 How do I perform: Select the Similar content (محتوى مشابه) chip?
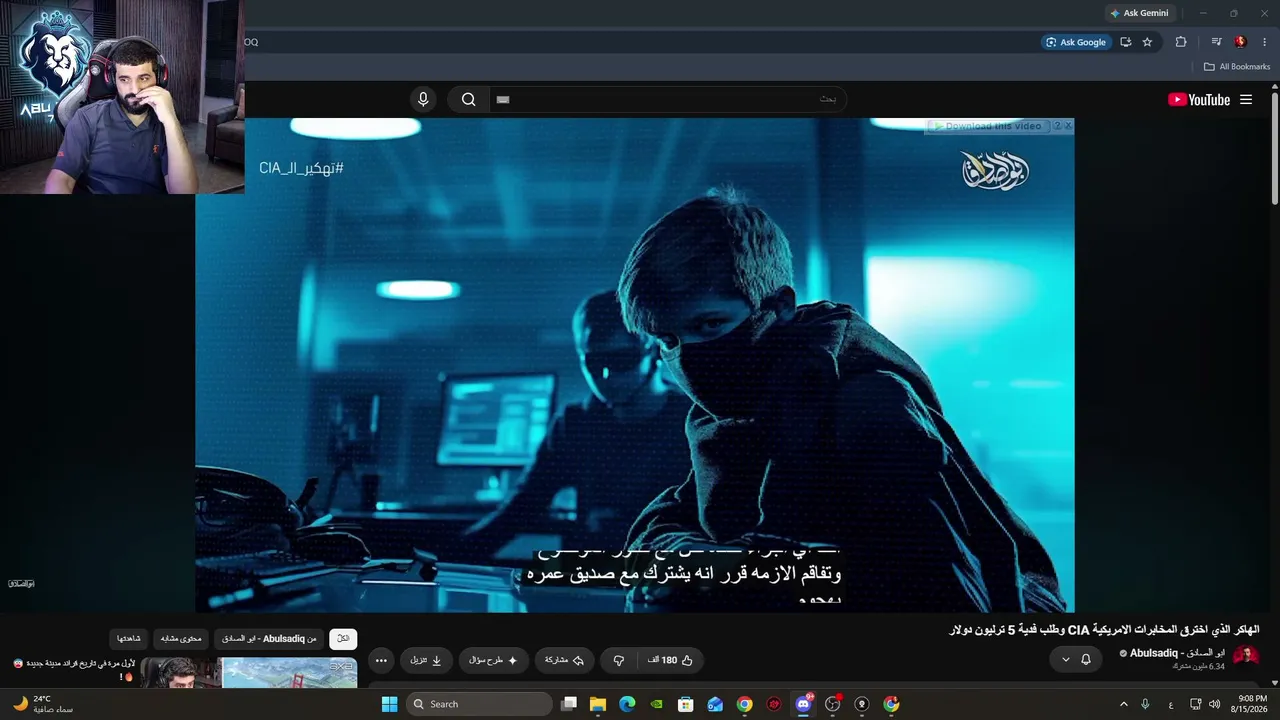(181, 638)
